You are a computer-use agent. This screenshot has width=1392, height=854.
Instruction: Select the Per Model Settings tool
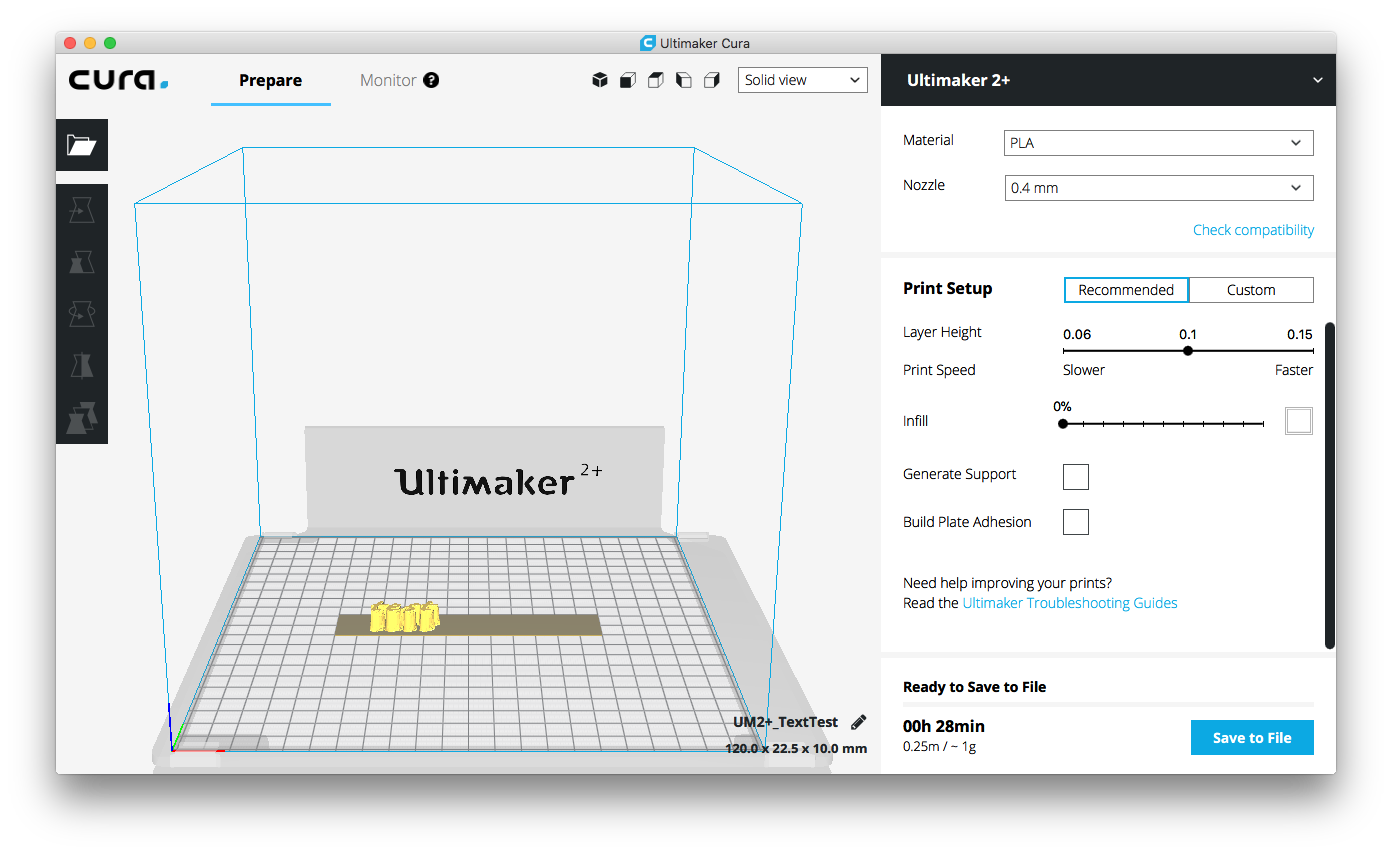click(82, 418)
